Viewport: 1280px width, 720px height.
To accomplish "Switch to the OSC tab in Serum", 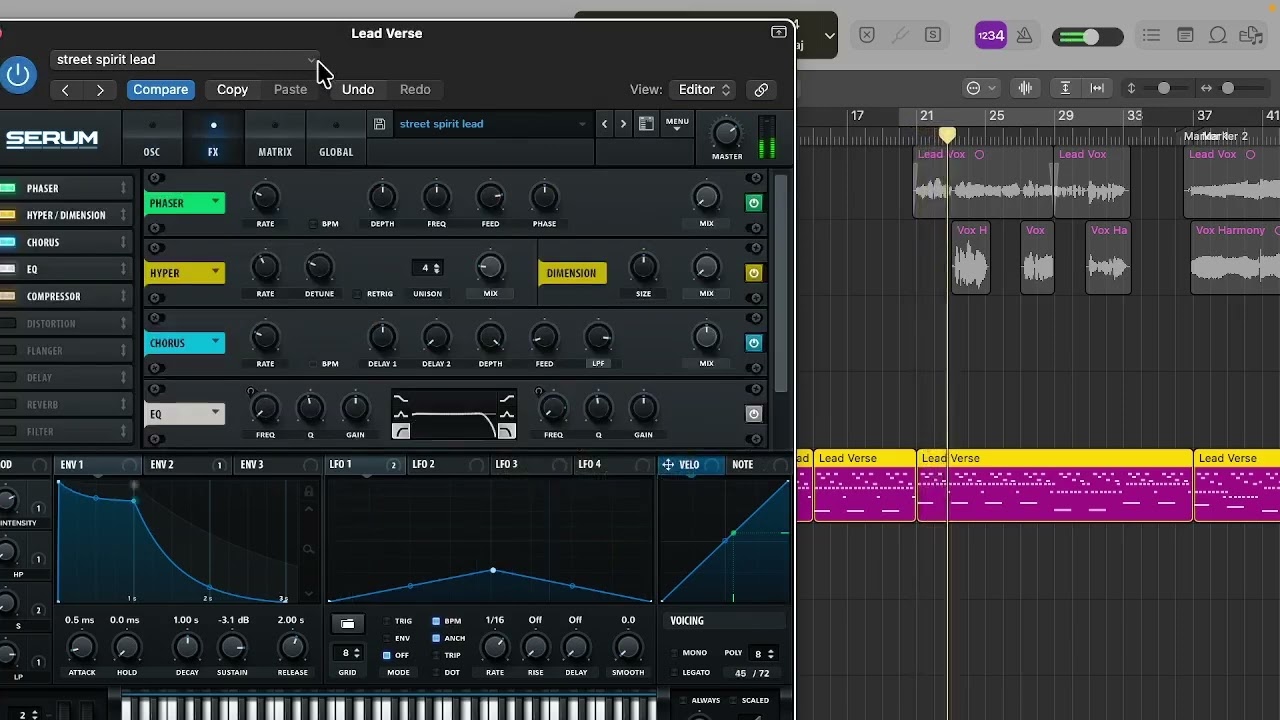I will tap(152, 139).
